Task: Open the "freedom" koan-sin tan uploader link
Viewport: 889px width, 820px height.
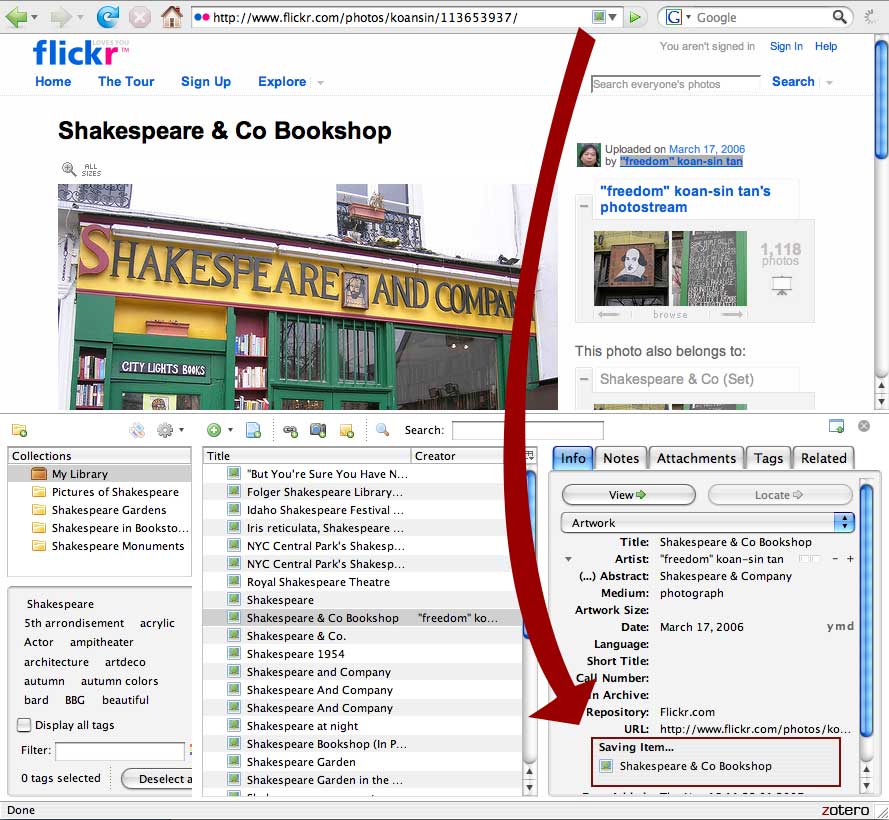Action: (681, 161)
